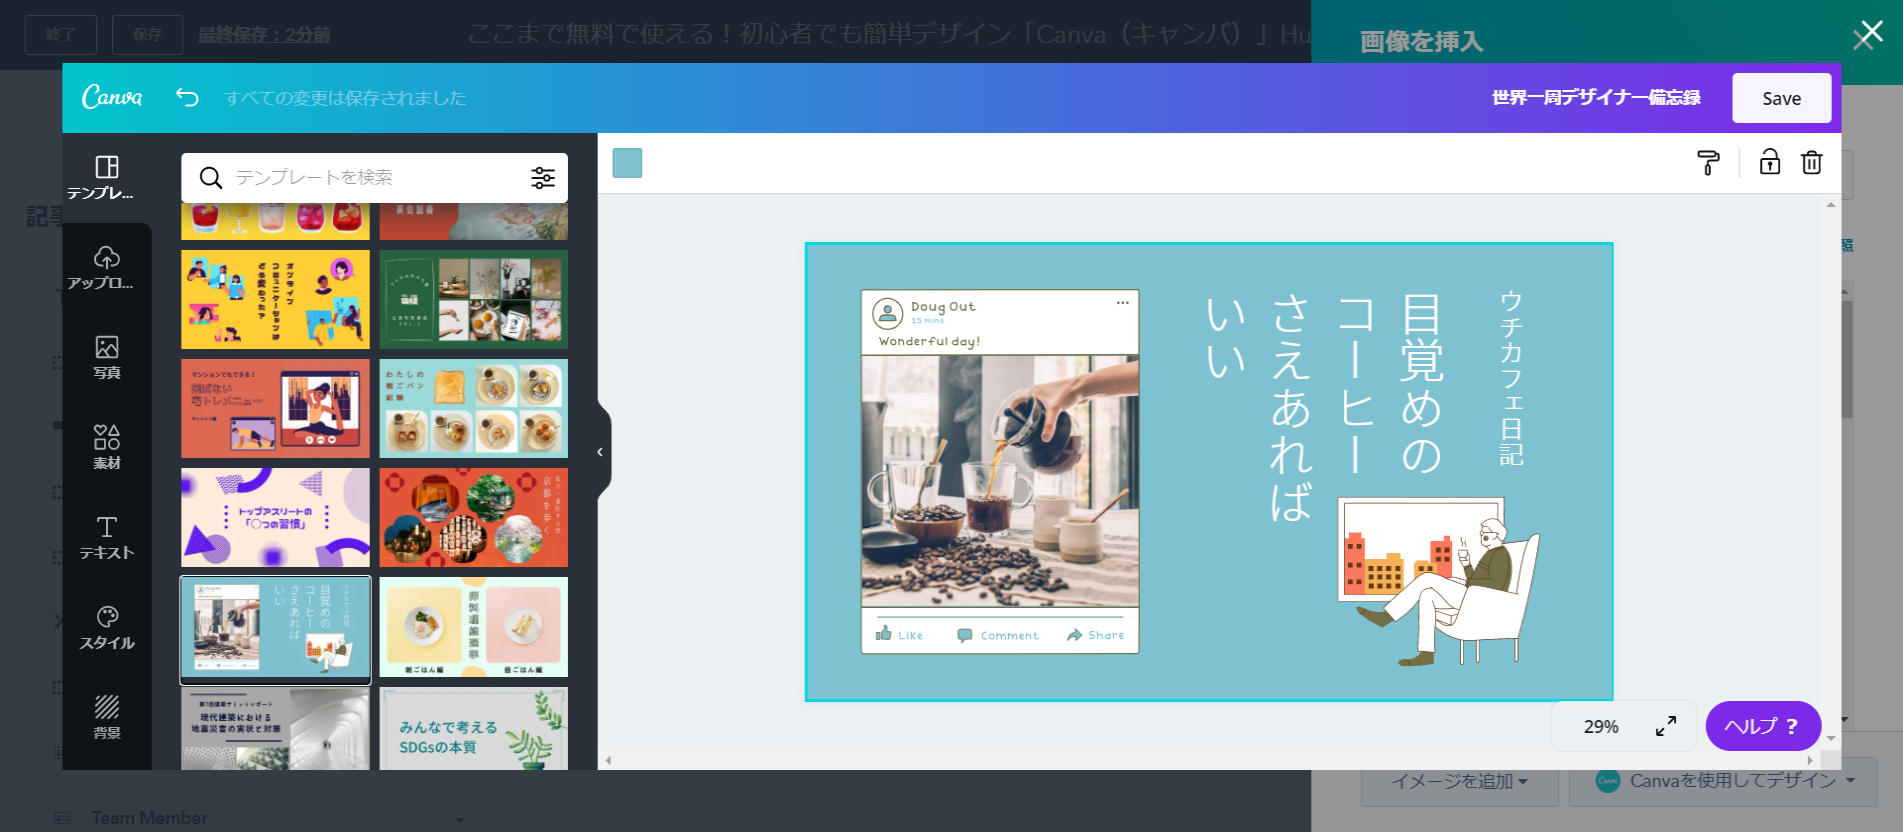Click the undo arrow icon
The width and height of the screenshot is (1903, 832).
coord(187,97)
